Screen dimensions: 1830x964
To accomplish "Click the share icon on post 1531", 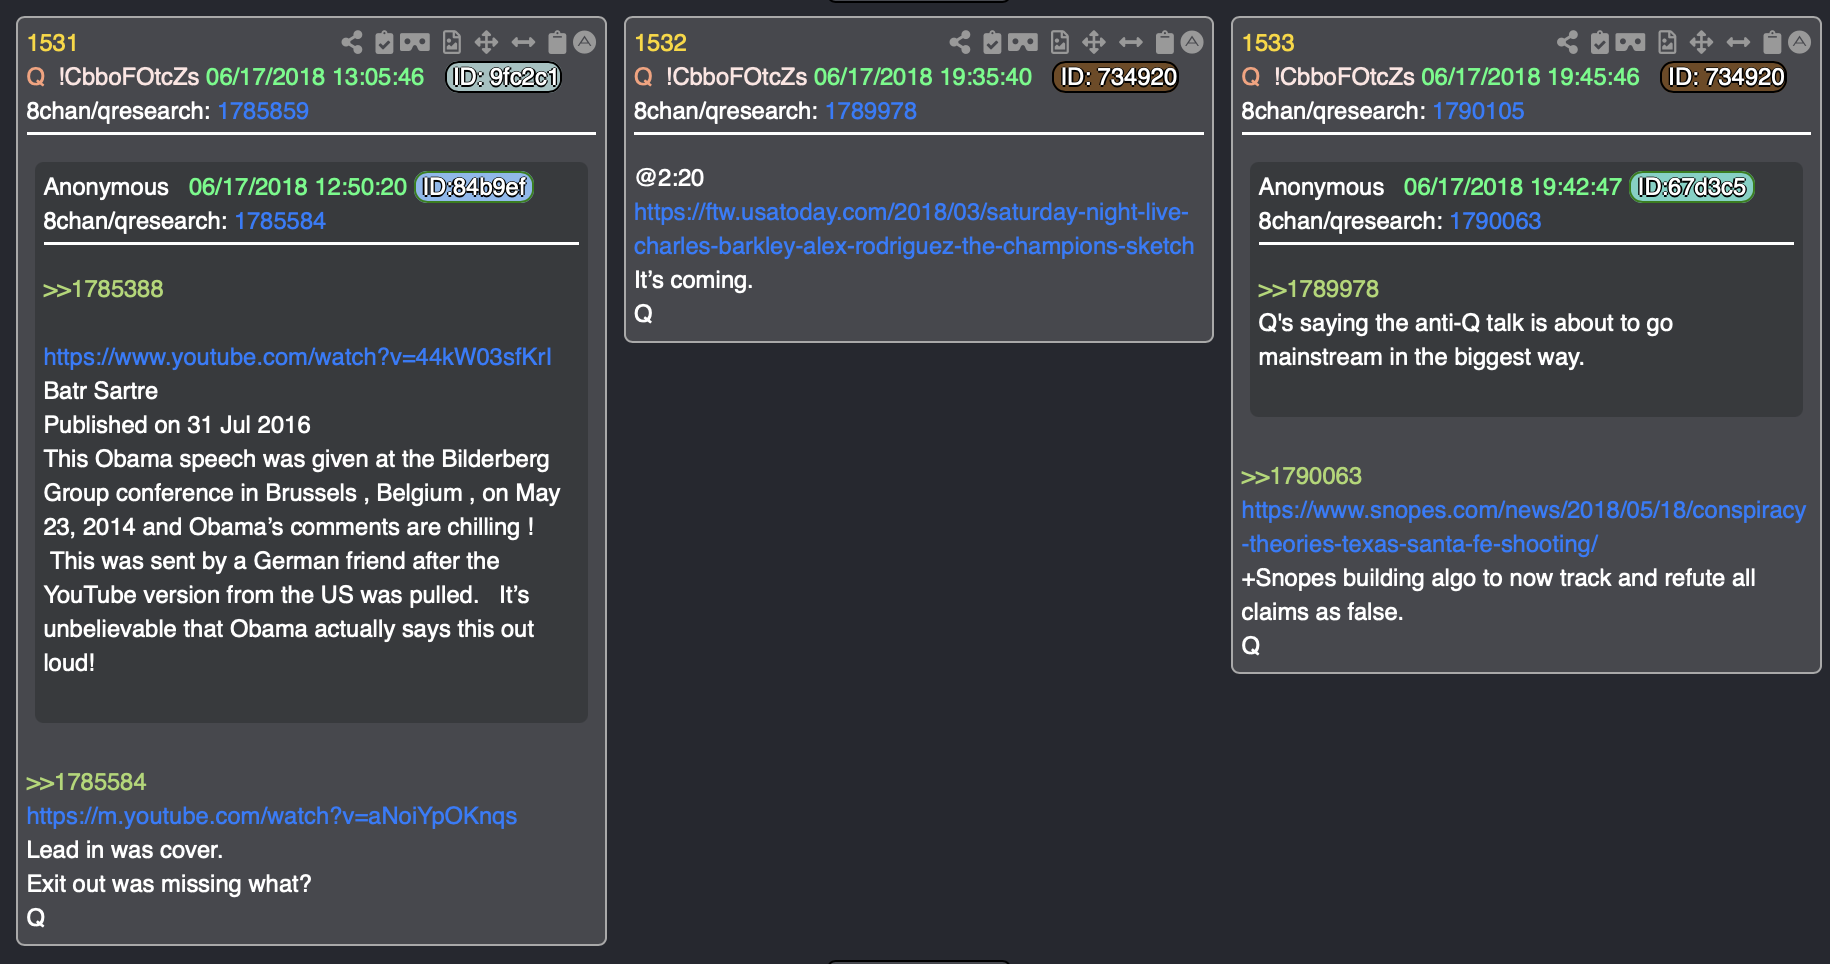I will [x=352, y=42].
